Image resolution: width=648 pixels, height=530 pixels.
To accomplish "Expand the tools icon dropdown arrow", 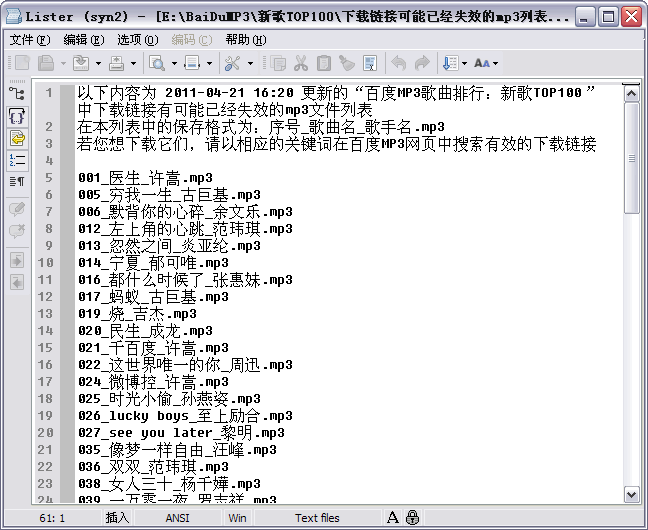I will pyautogui.click(x=250, y=64).
